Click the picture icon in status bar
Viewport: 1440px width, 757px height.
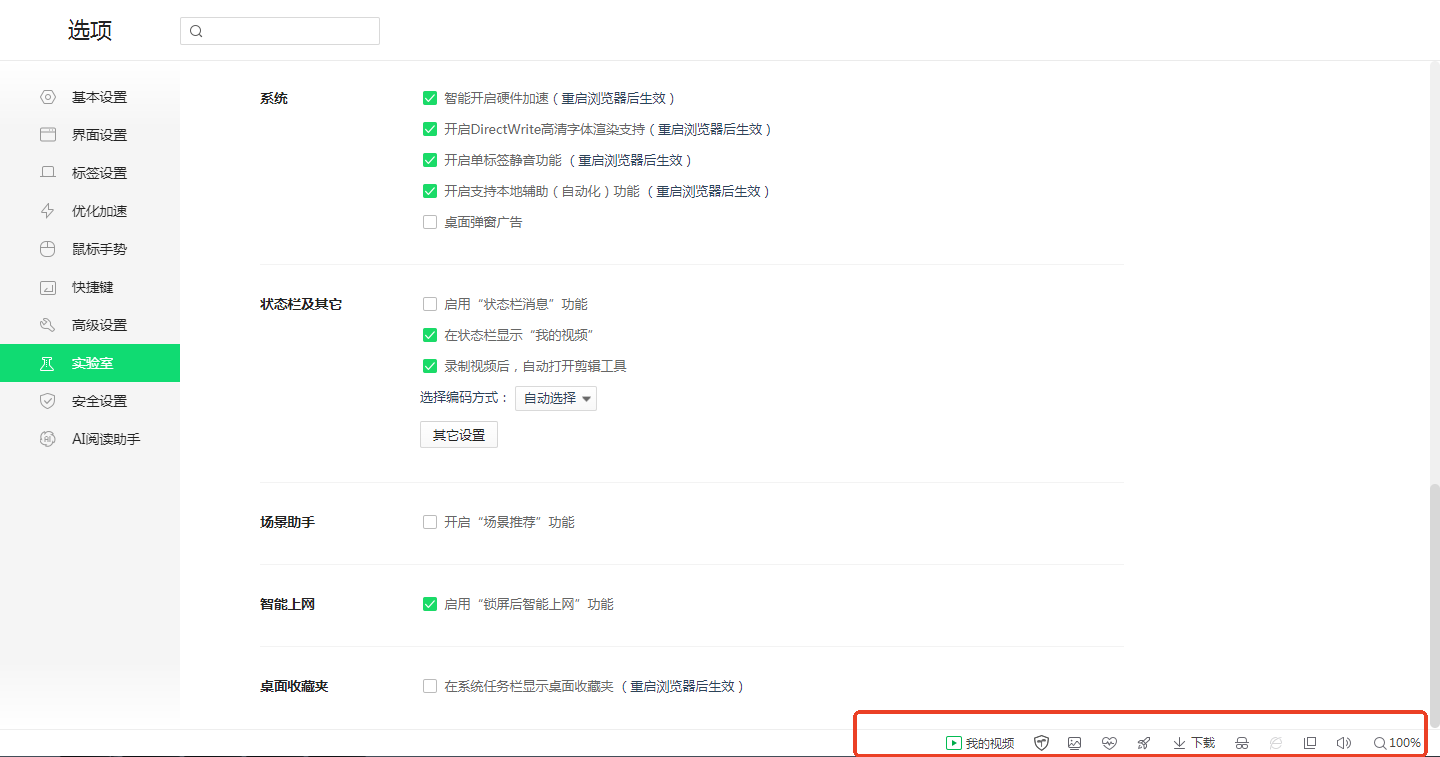(x=1075, y=743)
